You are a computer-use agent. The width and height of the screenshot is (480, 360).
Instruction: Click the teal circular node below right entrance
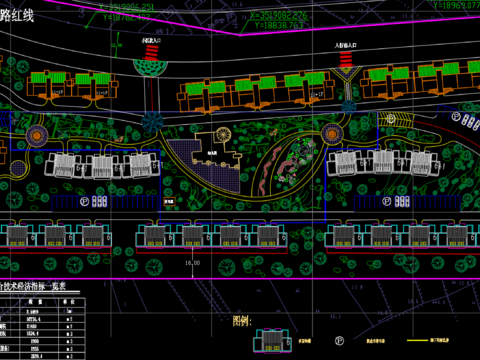tap(349, 107)
